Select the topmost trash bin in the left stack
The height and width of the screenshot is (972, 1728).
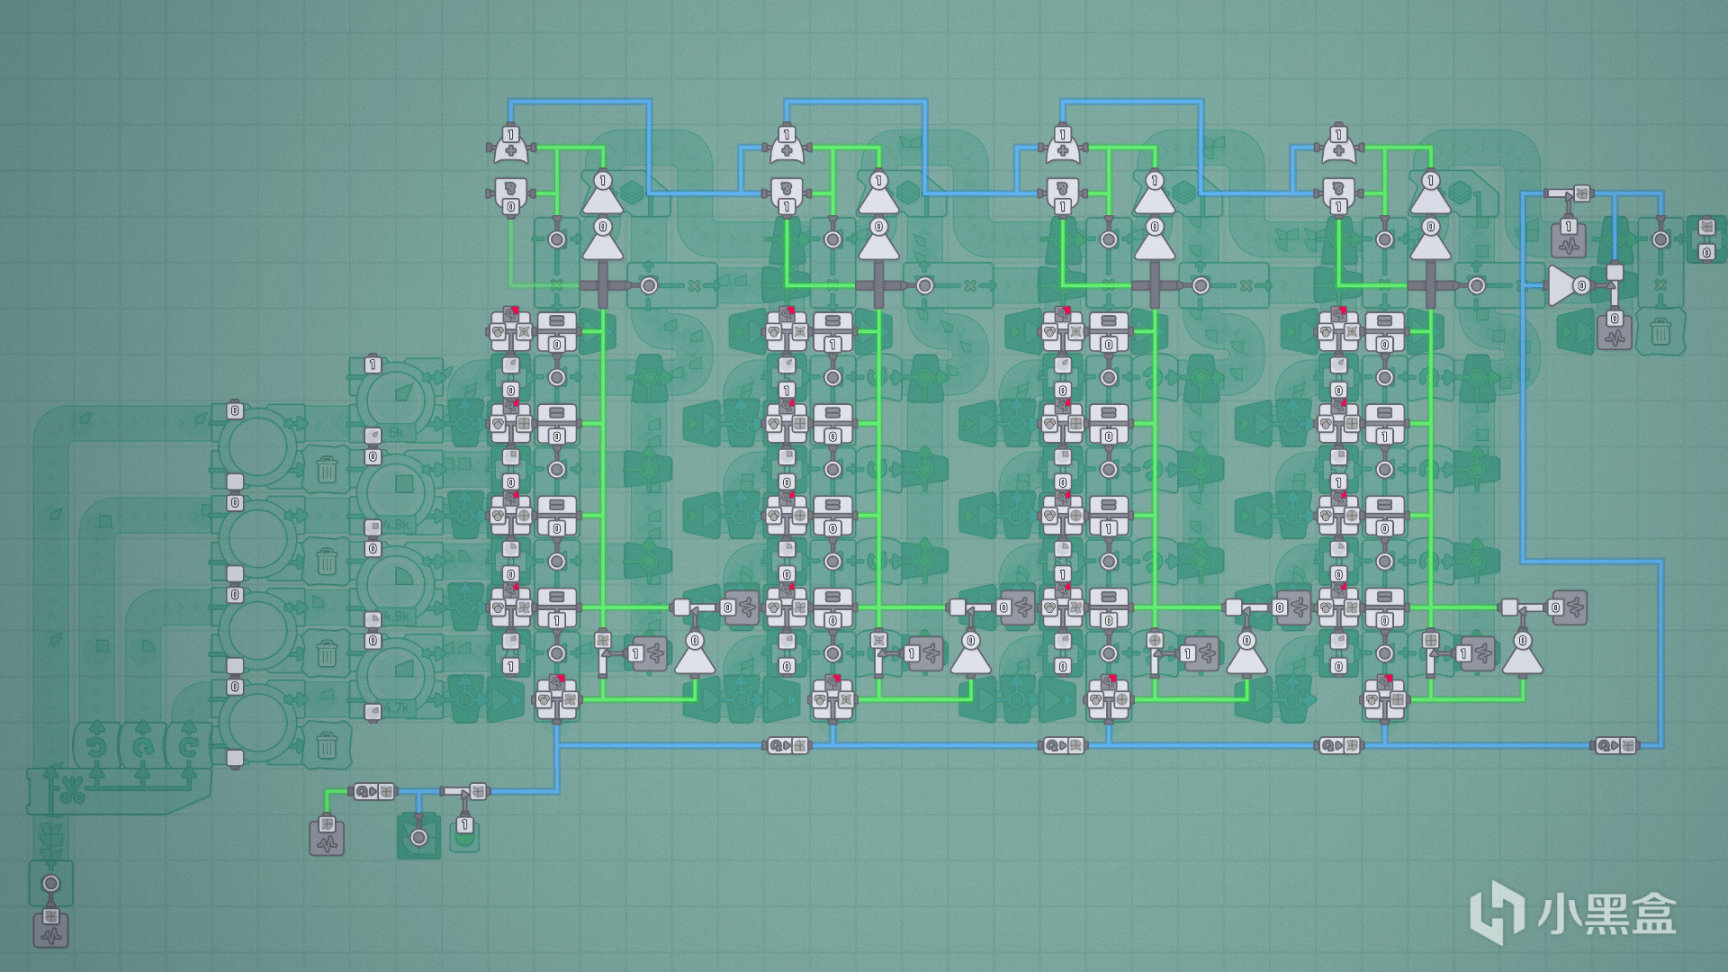pos(326,469)
